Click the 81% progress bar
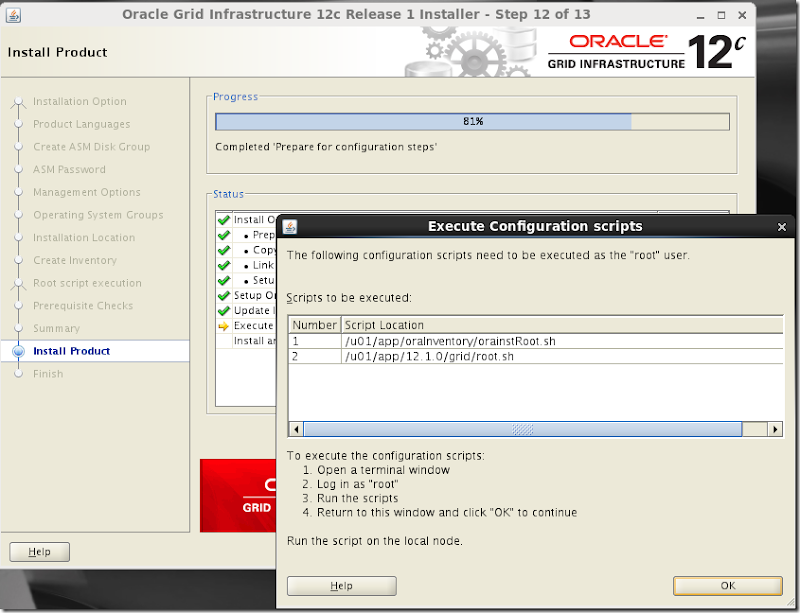The height and width of the screenshot is (613, 800). point(472,121)
